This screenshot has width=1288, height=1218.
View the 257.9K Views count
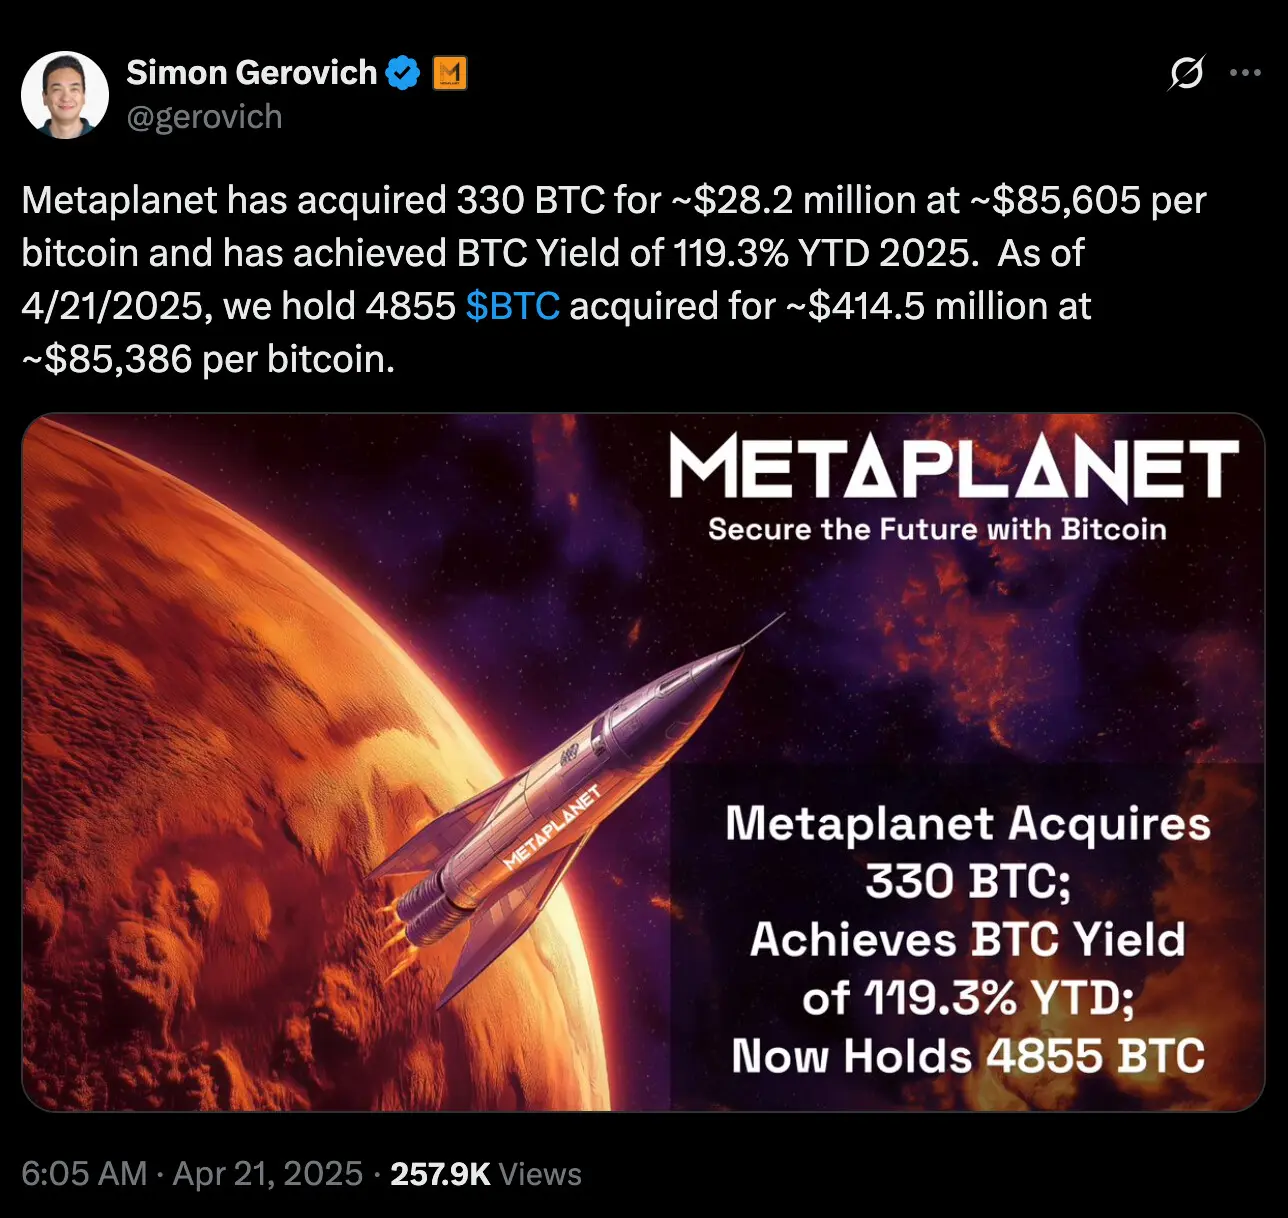coord(486,1173)
